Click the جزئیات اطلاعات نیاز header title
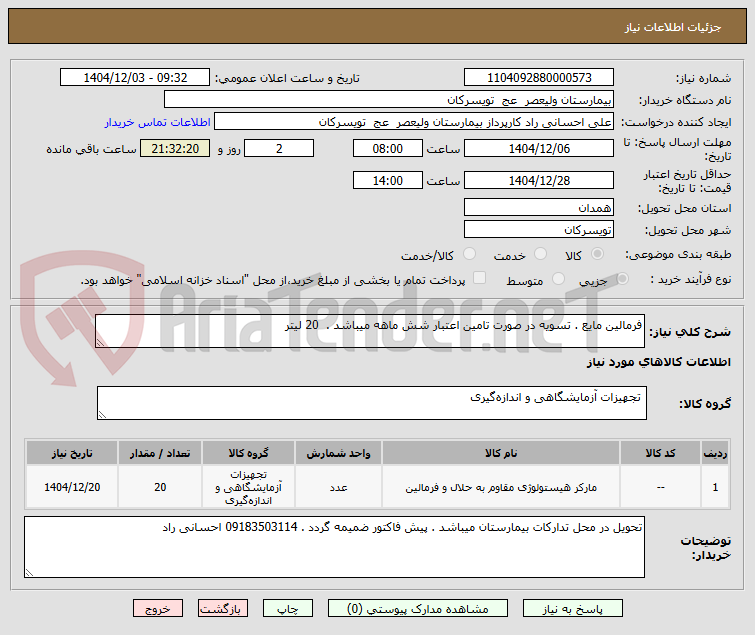The width and height of the screenshot is (755, 635). tap(673, 27)
